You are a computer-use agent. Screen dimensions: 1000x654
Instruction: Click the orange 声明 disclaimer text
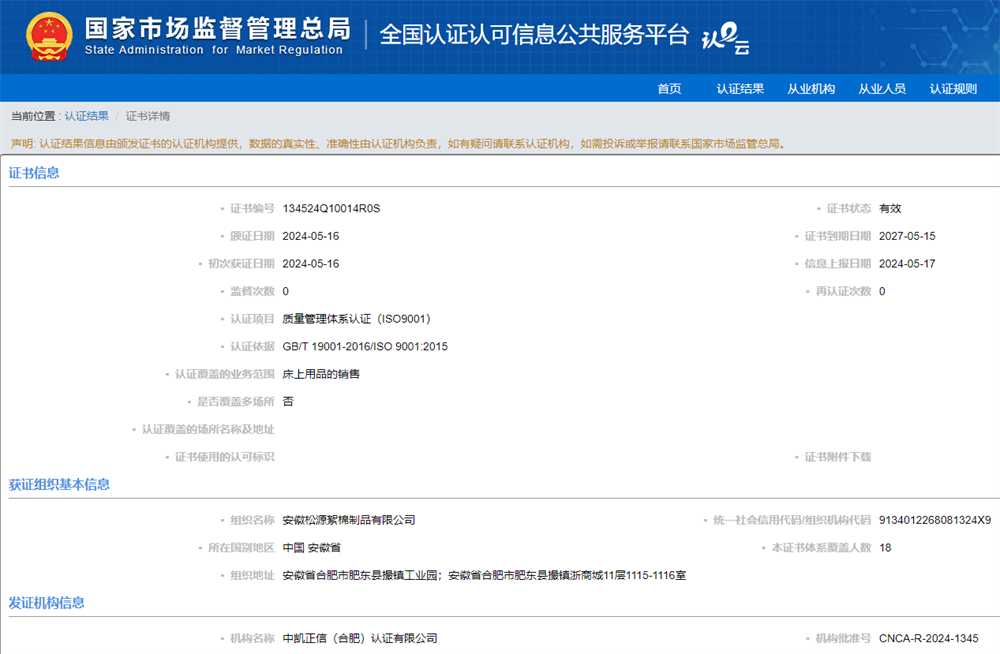(398, 144)
